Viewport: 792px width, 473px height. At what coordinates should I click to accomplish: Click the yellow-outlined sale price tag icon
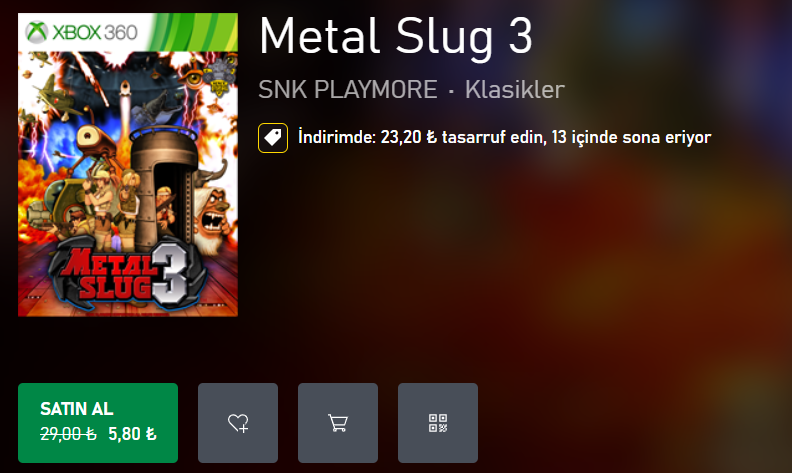tap(273, 137)
